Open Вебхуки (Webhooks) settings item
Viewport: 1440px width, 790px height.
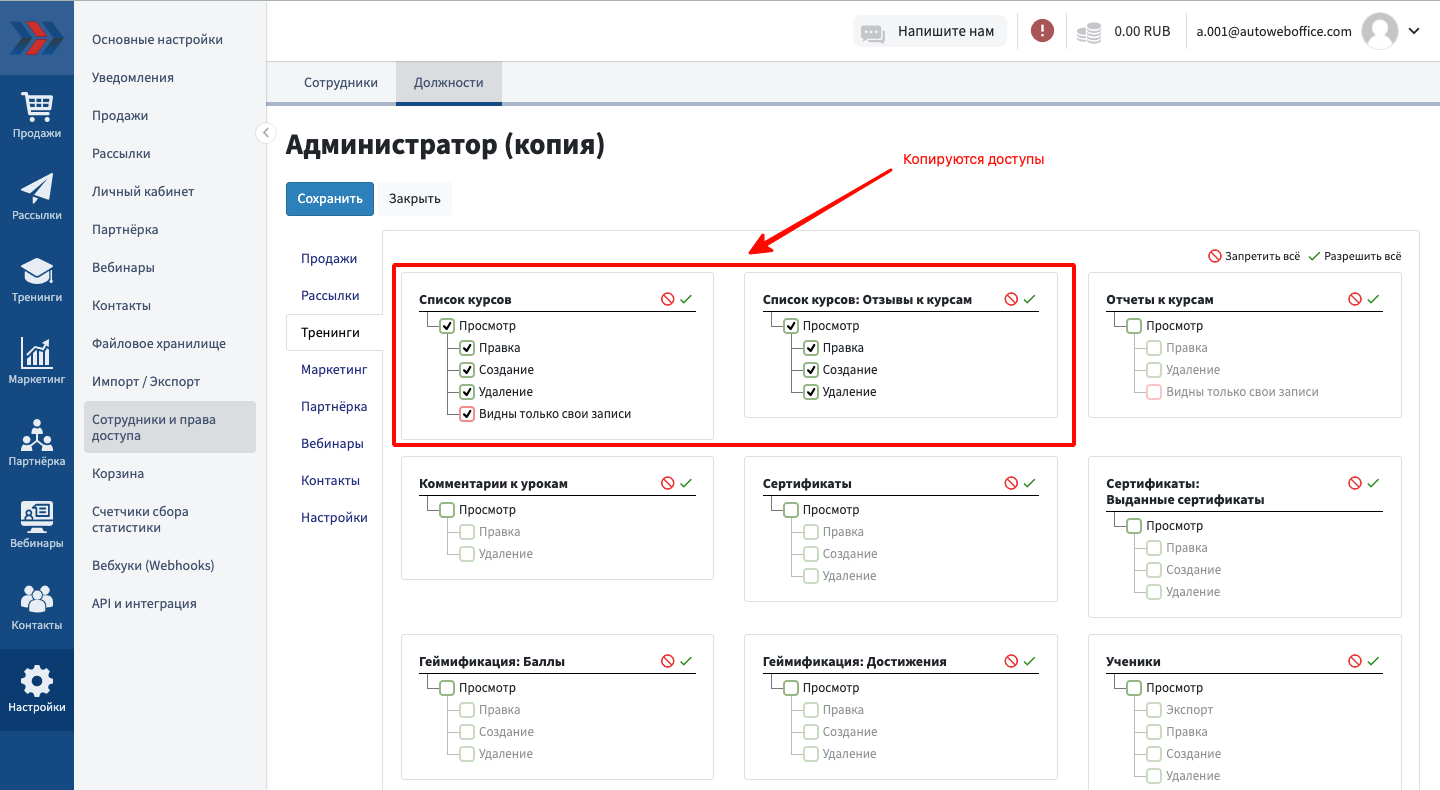(153, 565)
